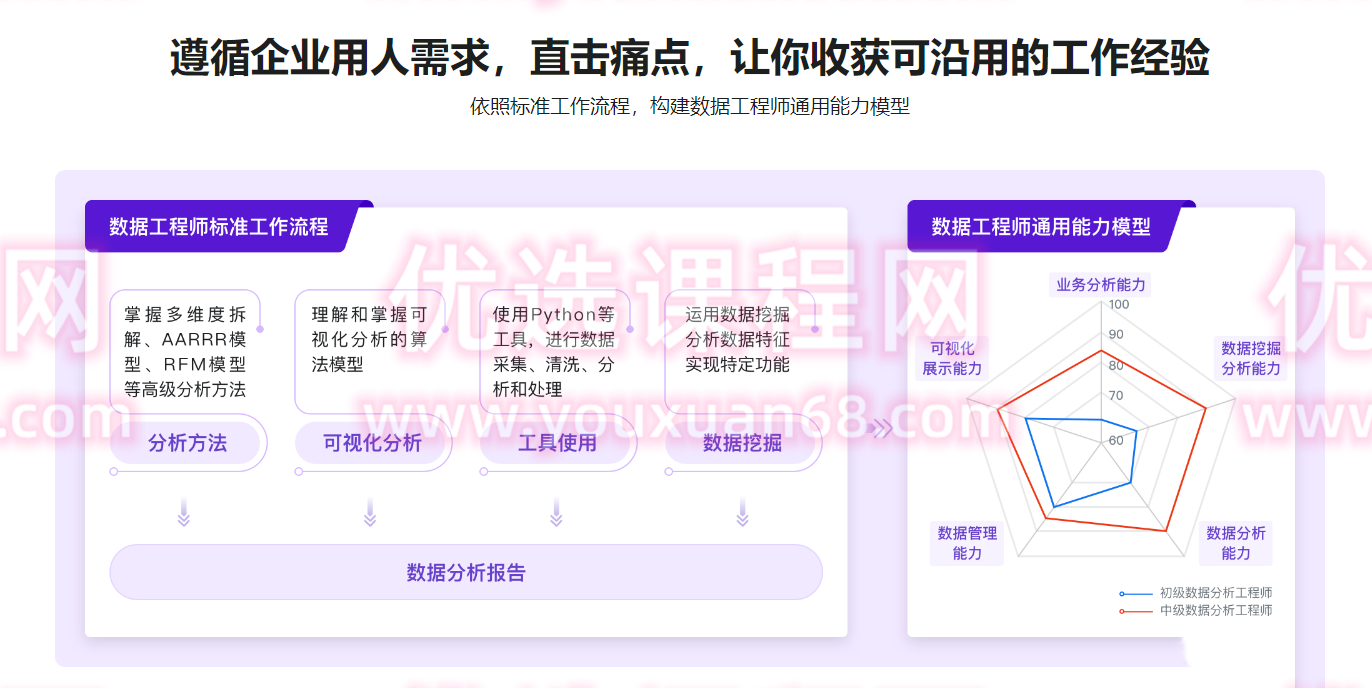Open the 数据工程师标准工作流程 header tab
Screen dimensions: 1372x688
pyautogui.click(x=220, y=227)
